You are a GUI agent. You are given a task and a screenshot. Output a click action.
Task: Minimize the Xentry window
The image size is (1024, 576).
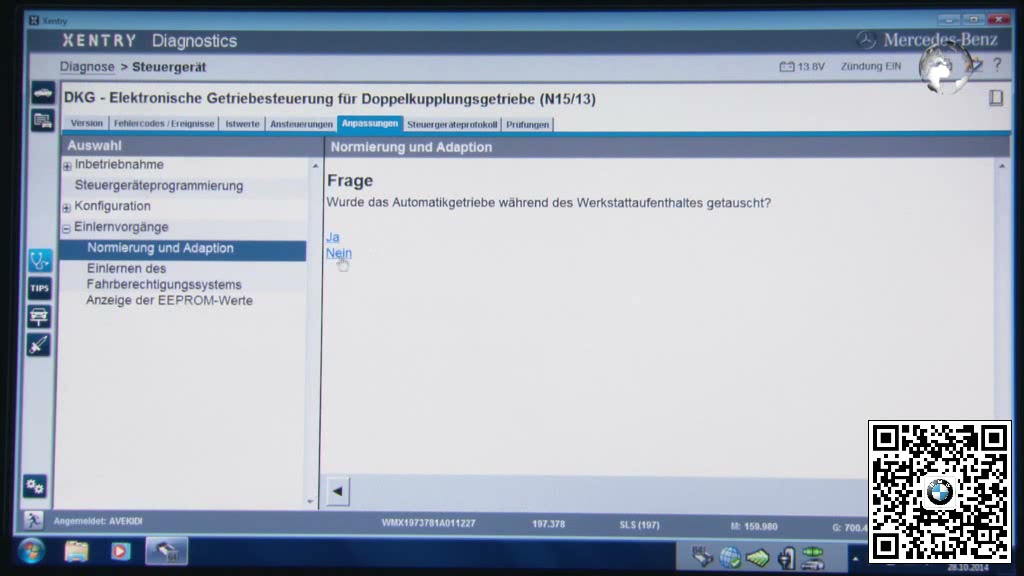[x=950, y=20]
